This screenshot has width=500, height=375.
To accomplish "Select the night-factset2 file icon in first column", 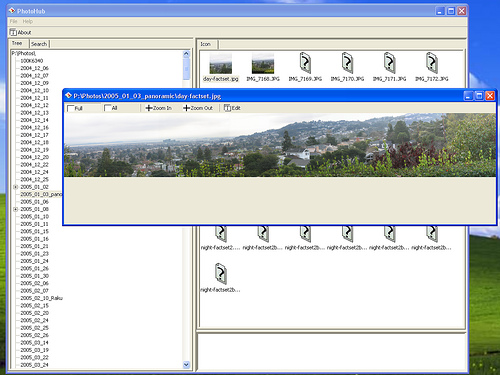I will pos(221,238).
